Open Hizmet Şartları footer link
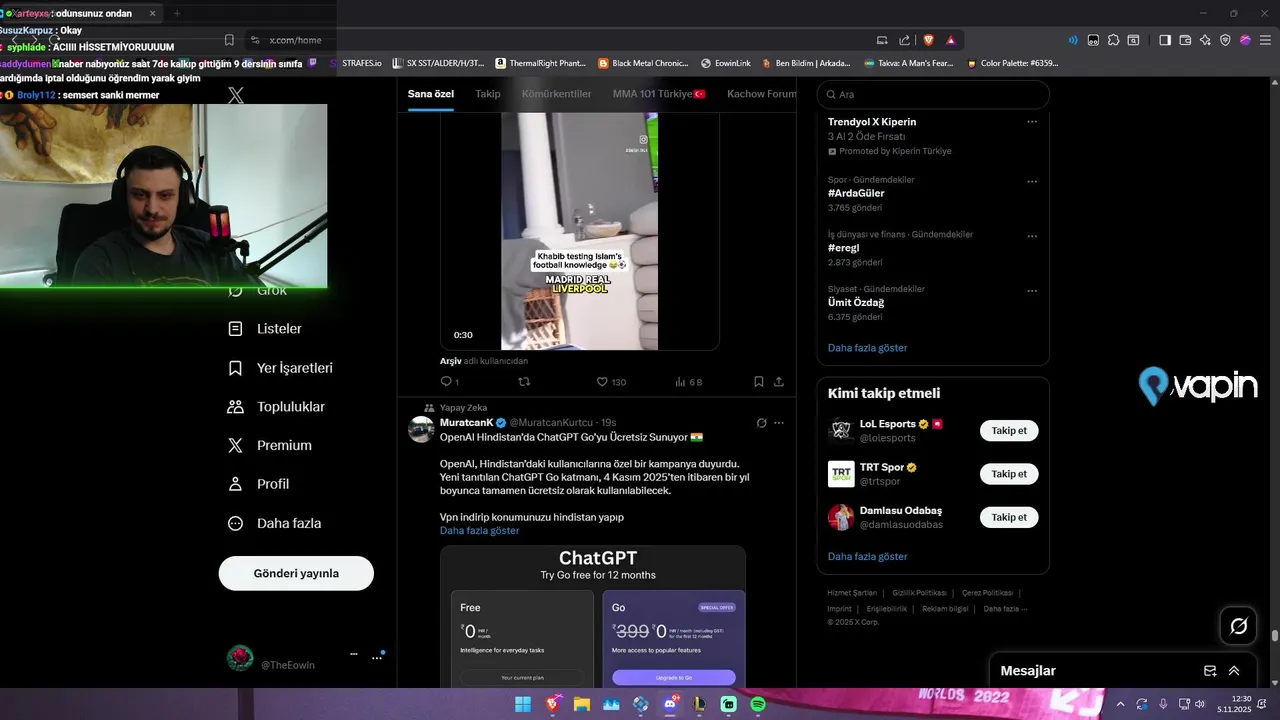Screen dimensions: 1280x720 point(852,593)
